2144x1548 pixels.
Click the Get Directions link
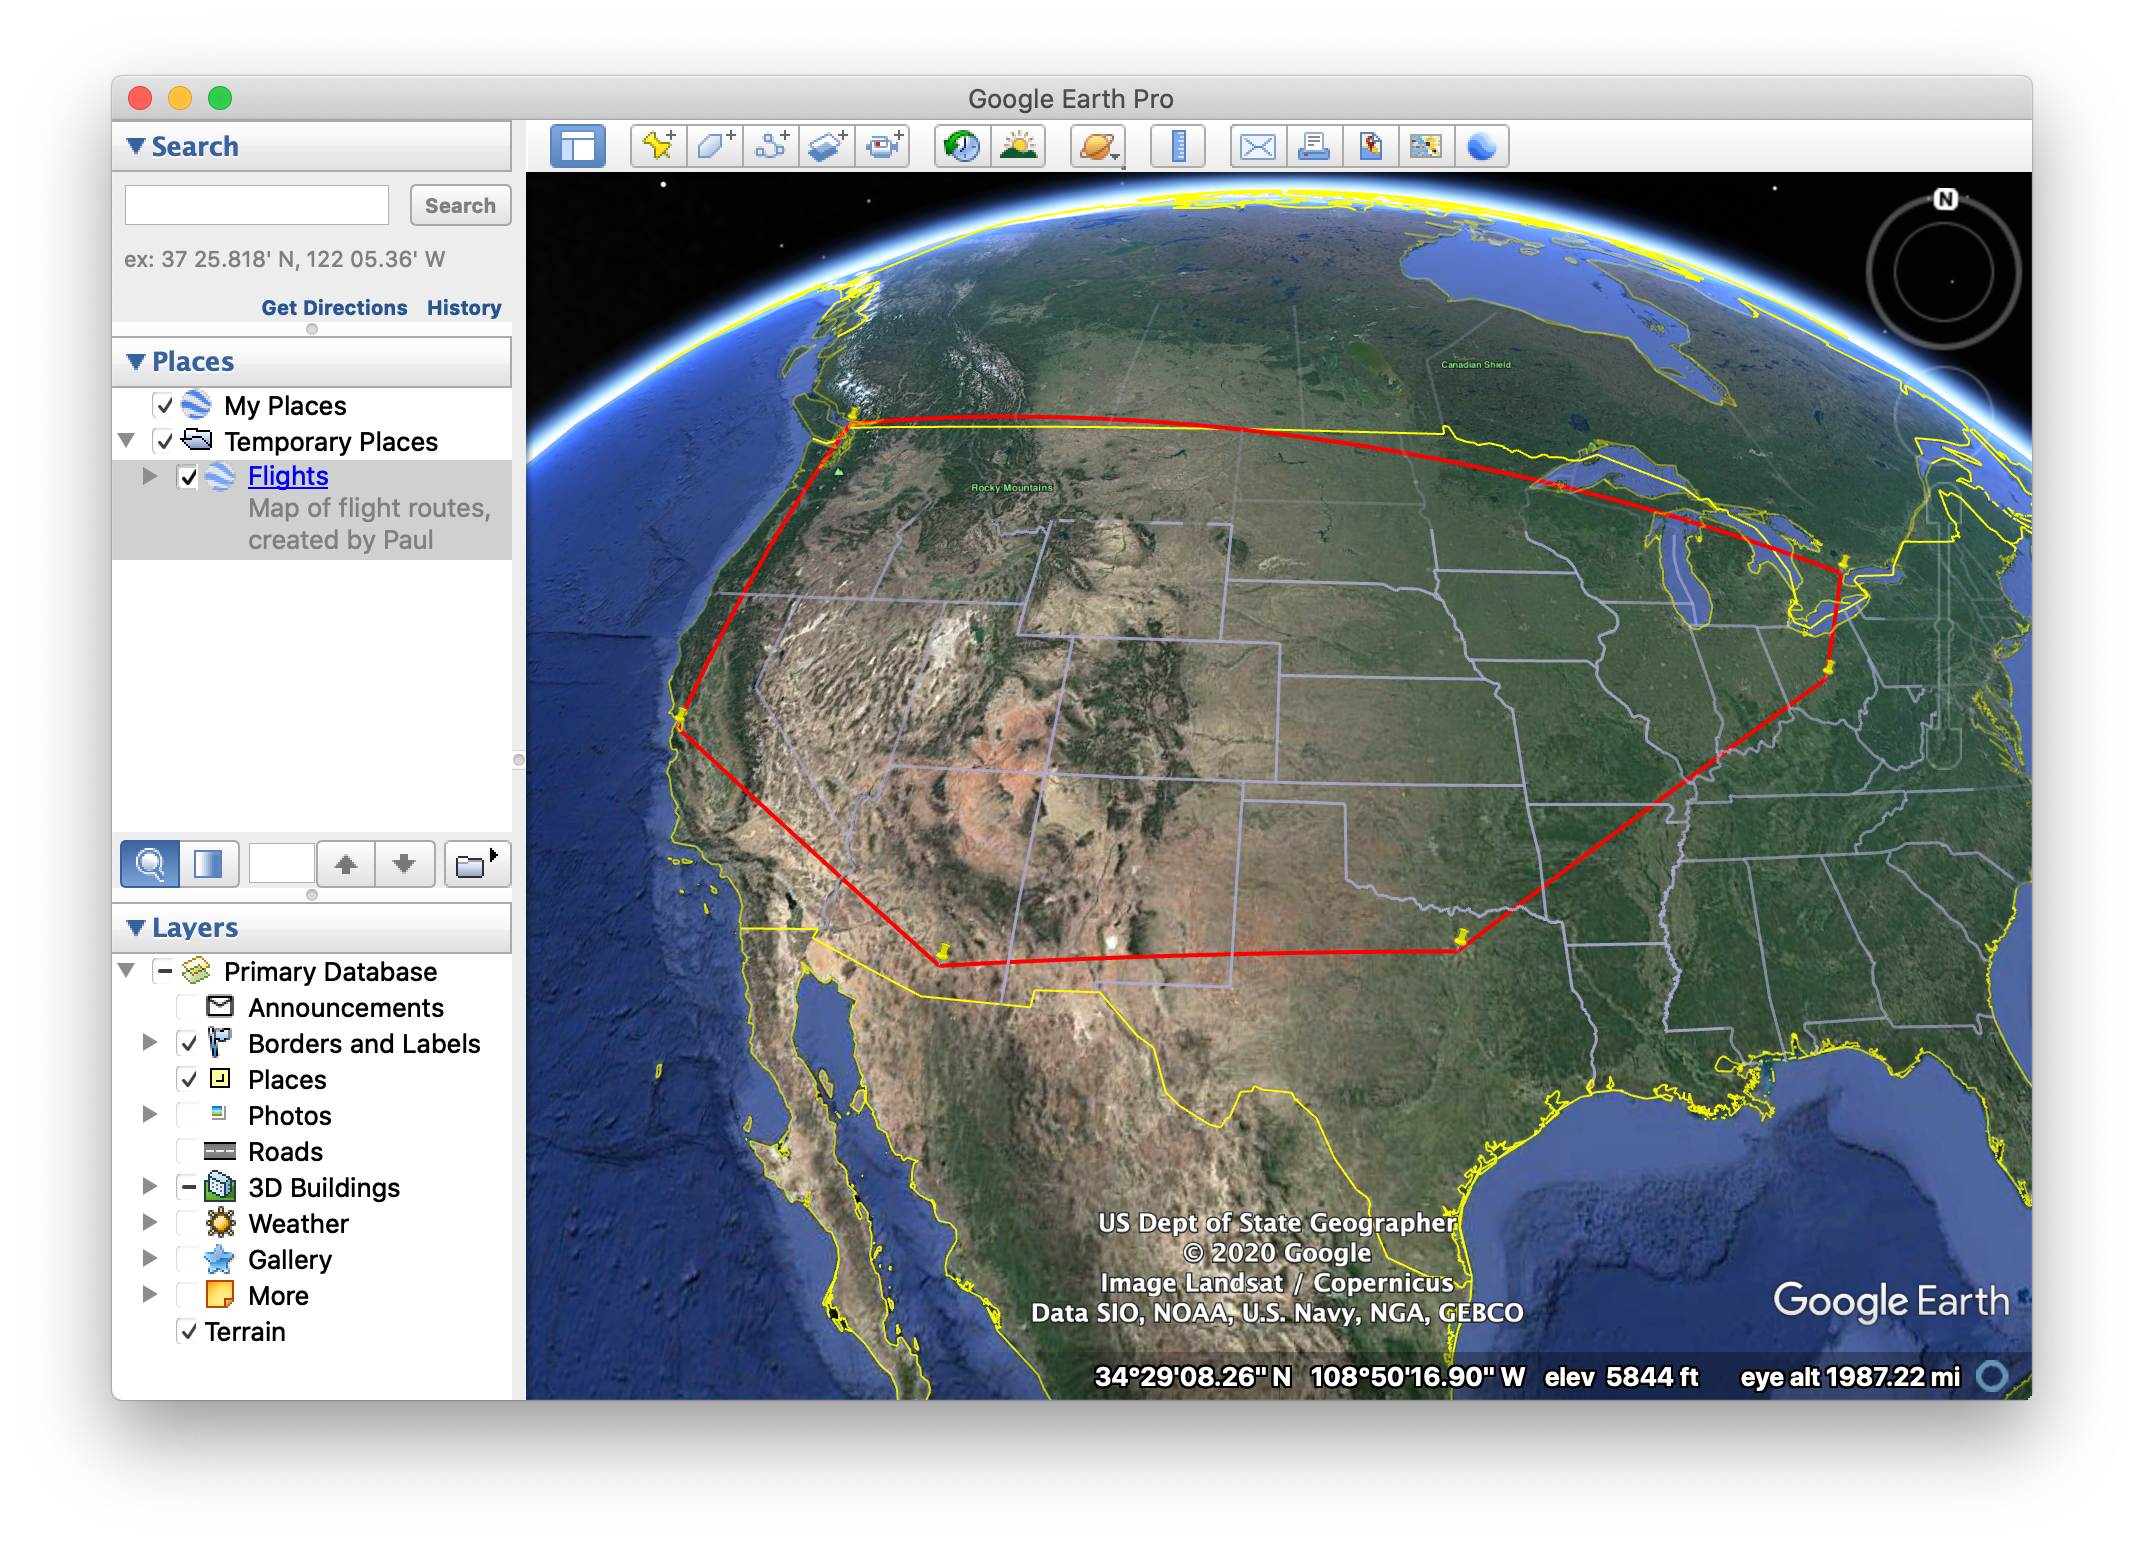coord(334,307)
